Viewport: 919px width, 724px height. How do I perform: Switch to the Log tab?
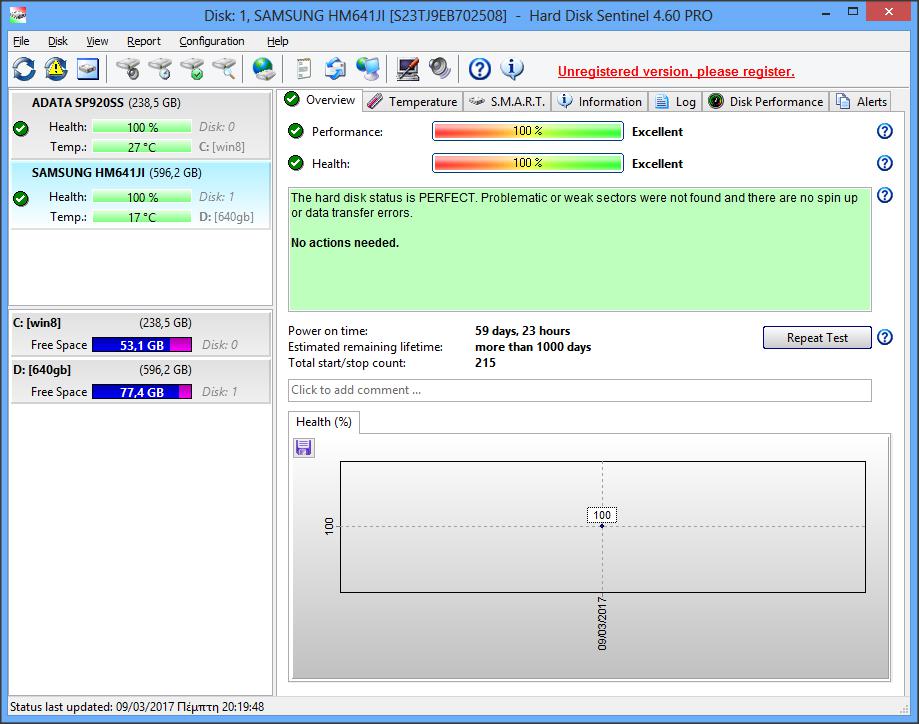click(675, 101)
